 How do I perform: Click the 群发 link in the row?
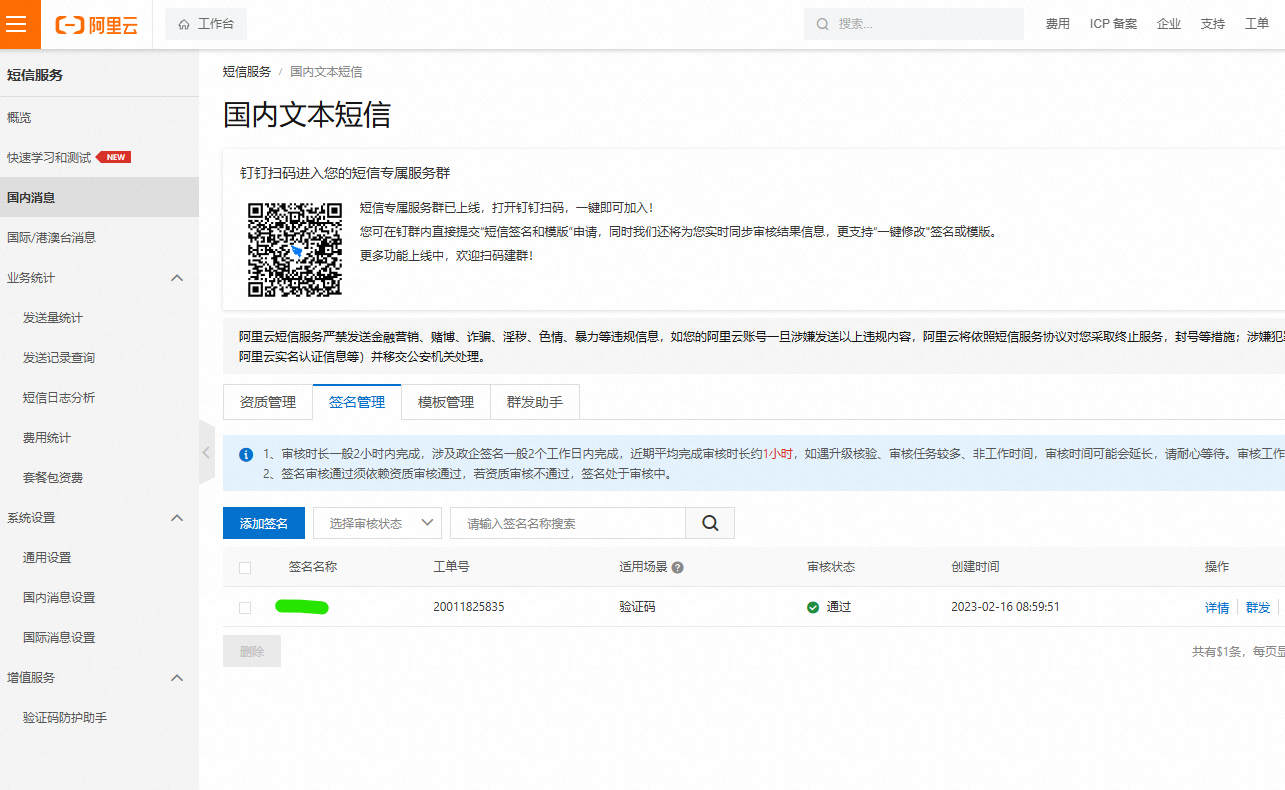tap(1258, 608)
